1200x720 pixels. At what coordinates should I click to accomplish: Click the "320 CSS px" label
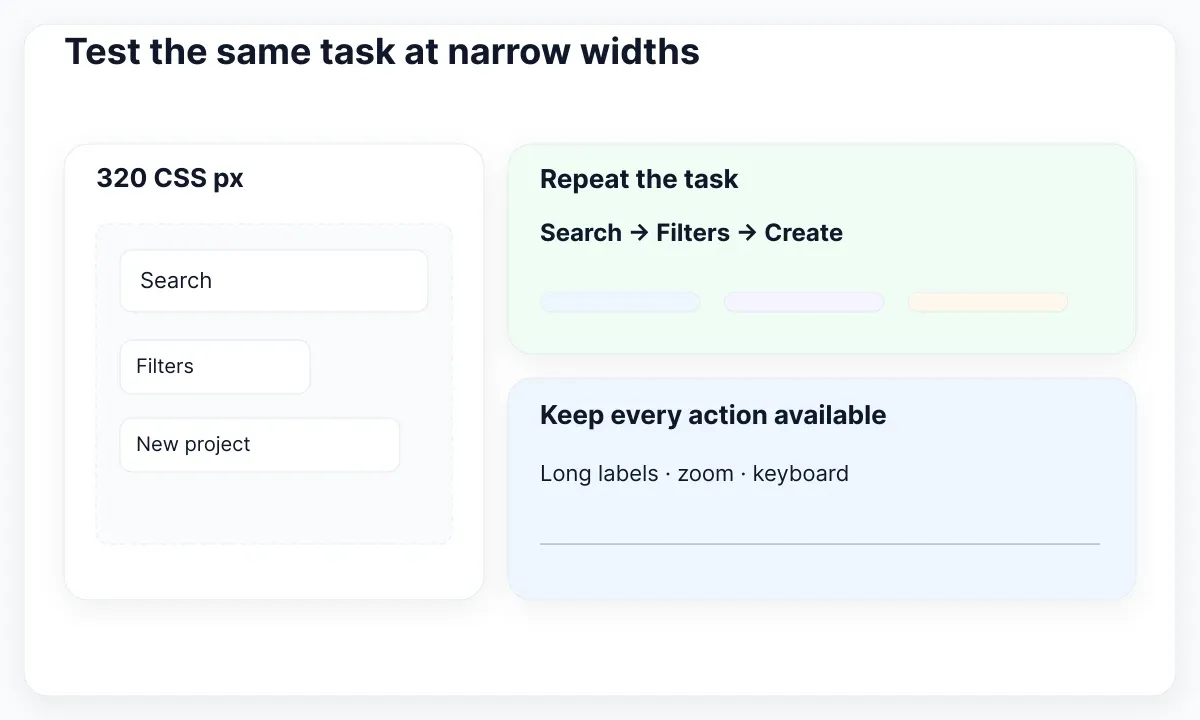tap(170, 179)
